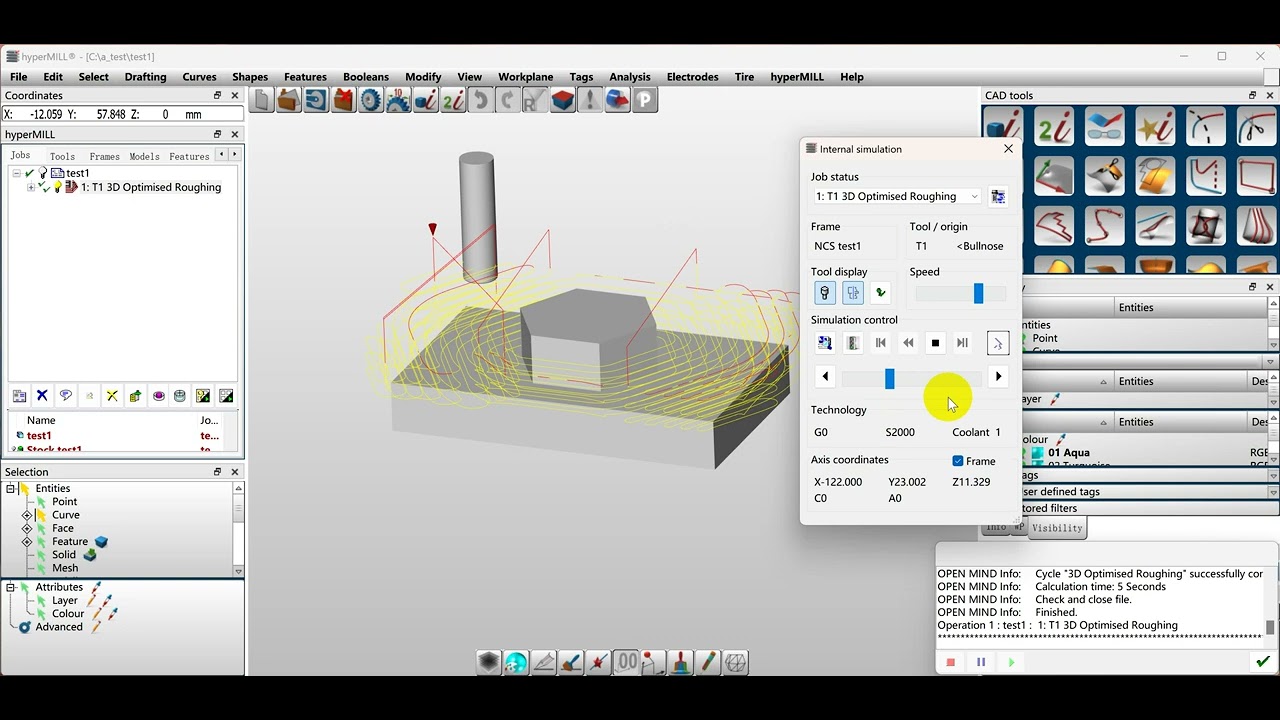Collapse the test1 tree node
Image resolution: width=1280 pixels, height=720 pixels.
[16, 173]
